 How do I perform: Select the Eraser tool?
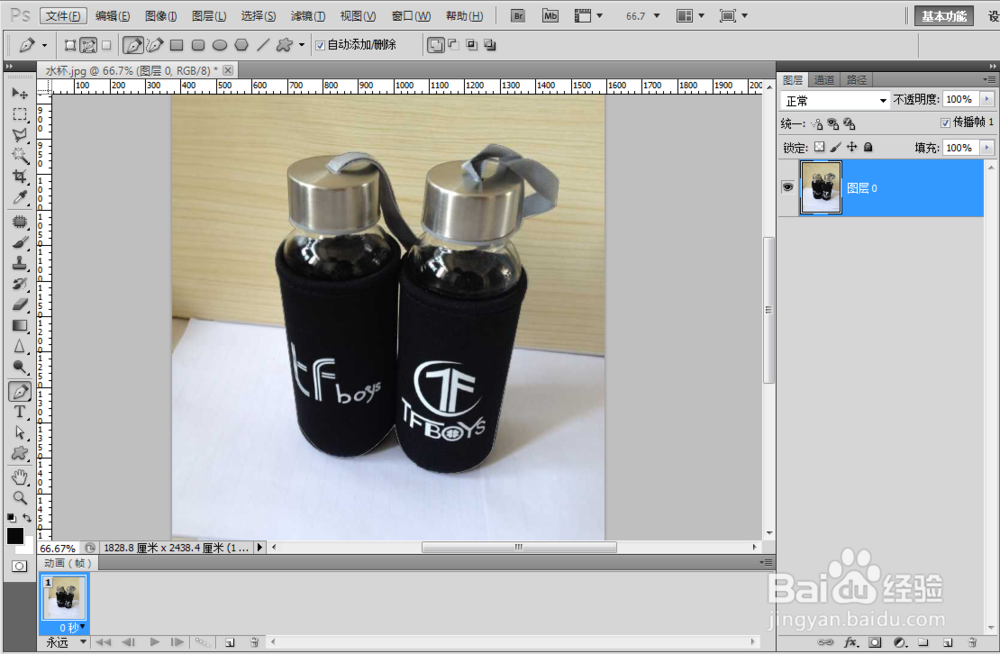tap(20, 304)
